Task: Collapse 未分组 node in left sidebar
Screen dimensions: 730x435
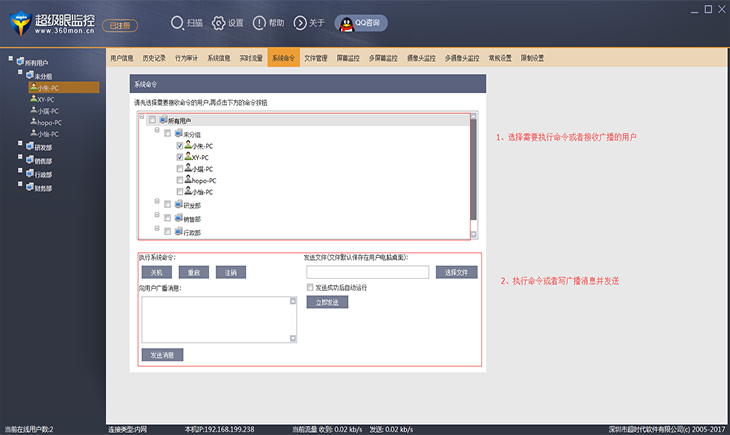Action: (x=19, y=73)
